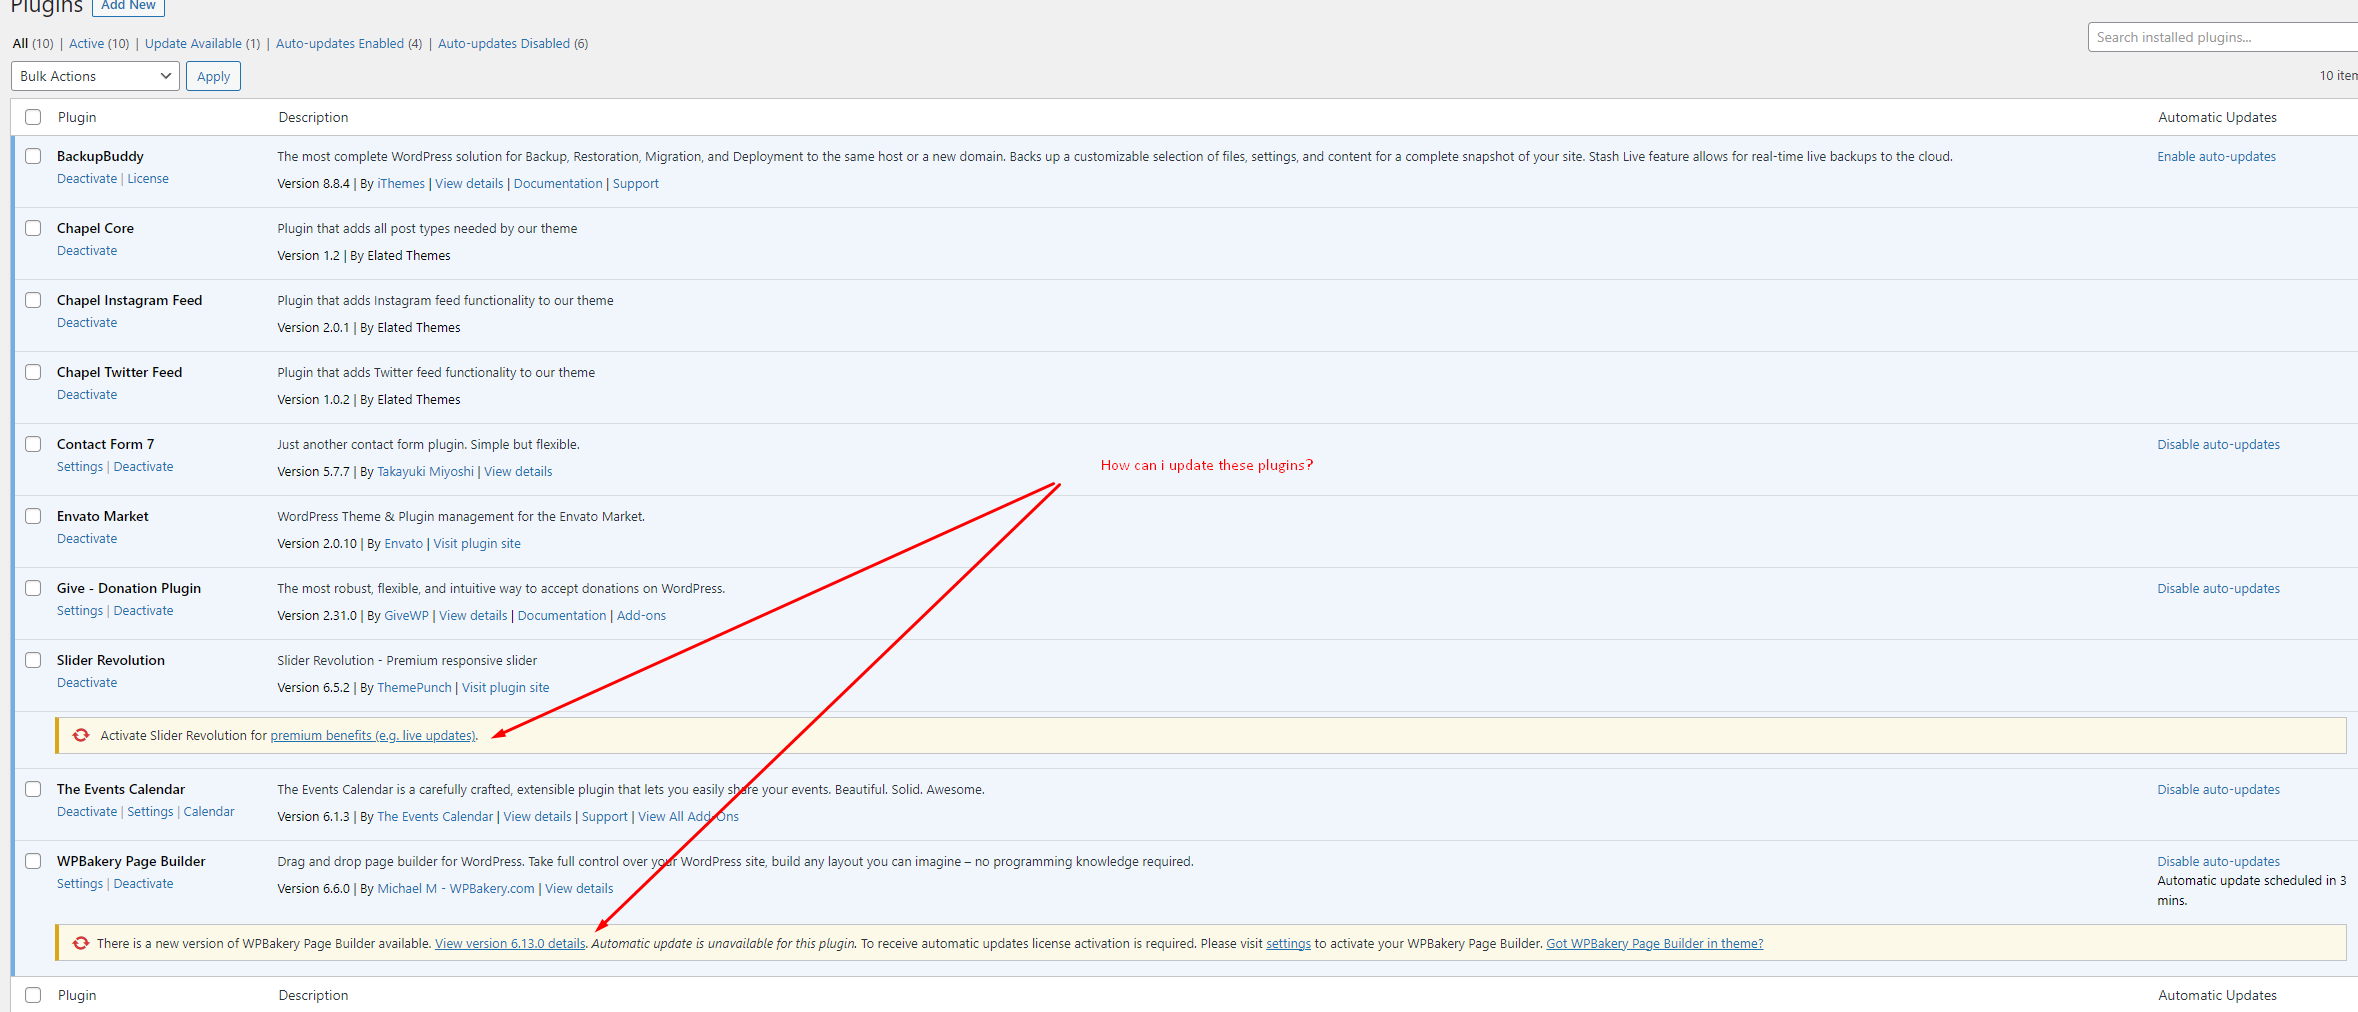Open the GiveWP Add-ons link
This screenshot has width=2358, height=1012.
tap(641, 616)
